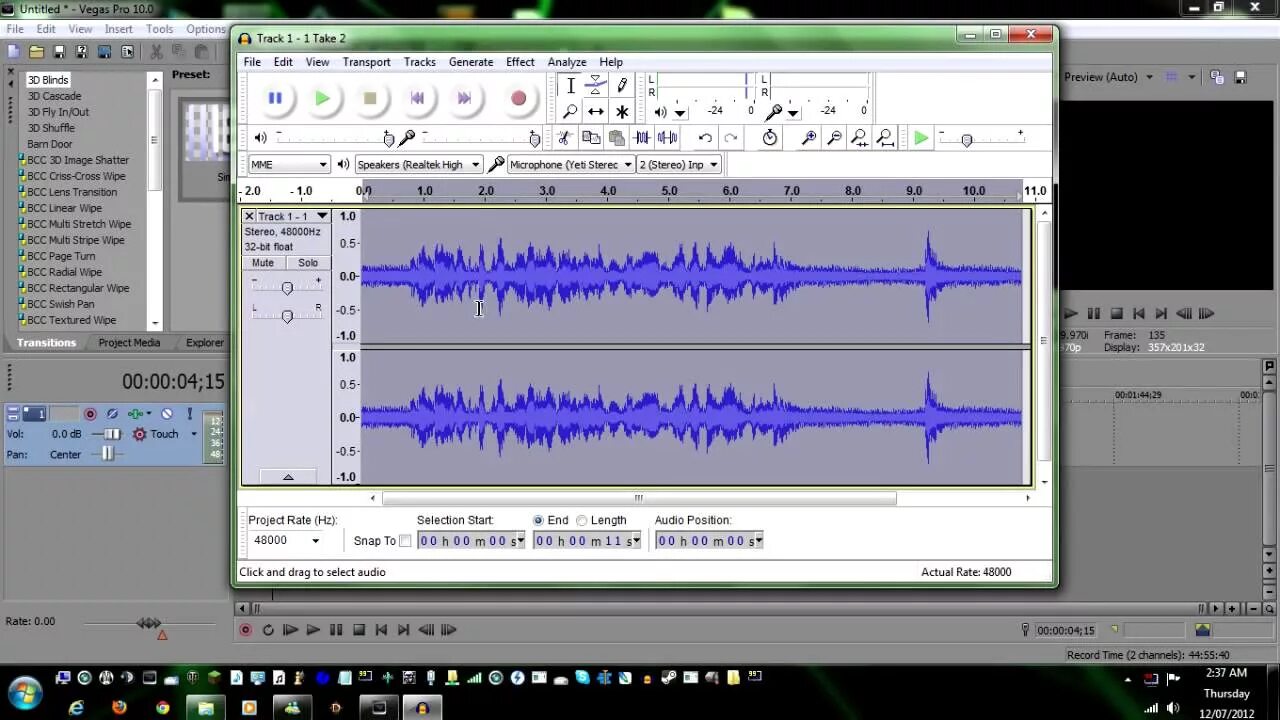Select BCC Page Turn transition in Vegas
Screen dimensions: 1280x720
[61, 256]
